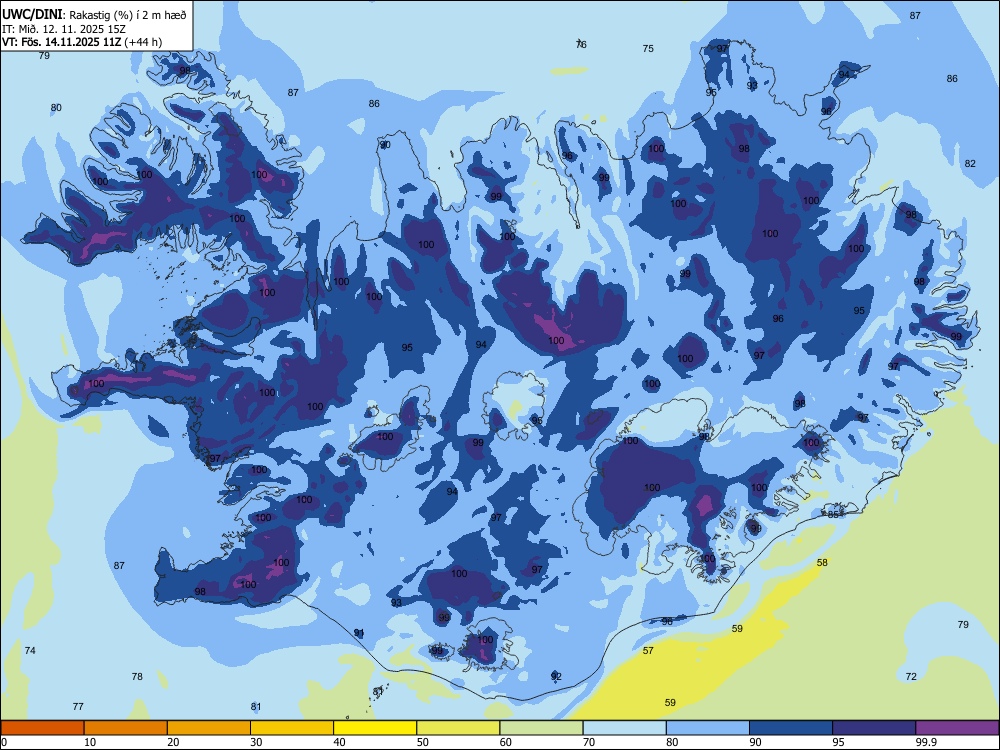
Task: Click the 'VT: Fös. 14.11.2025 11Z (+44 h)' line
Action: 82,42
